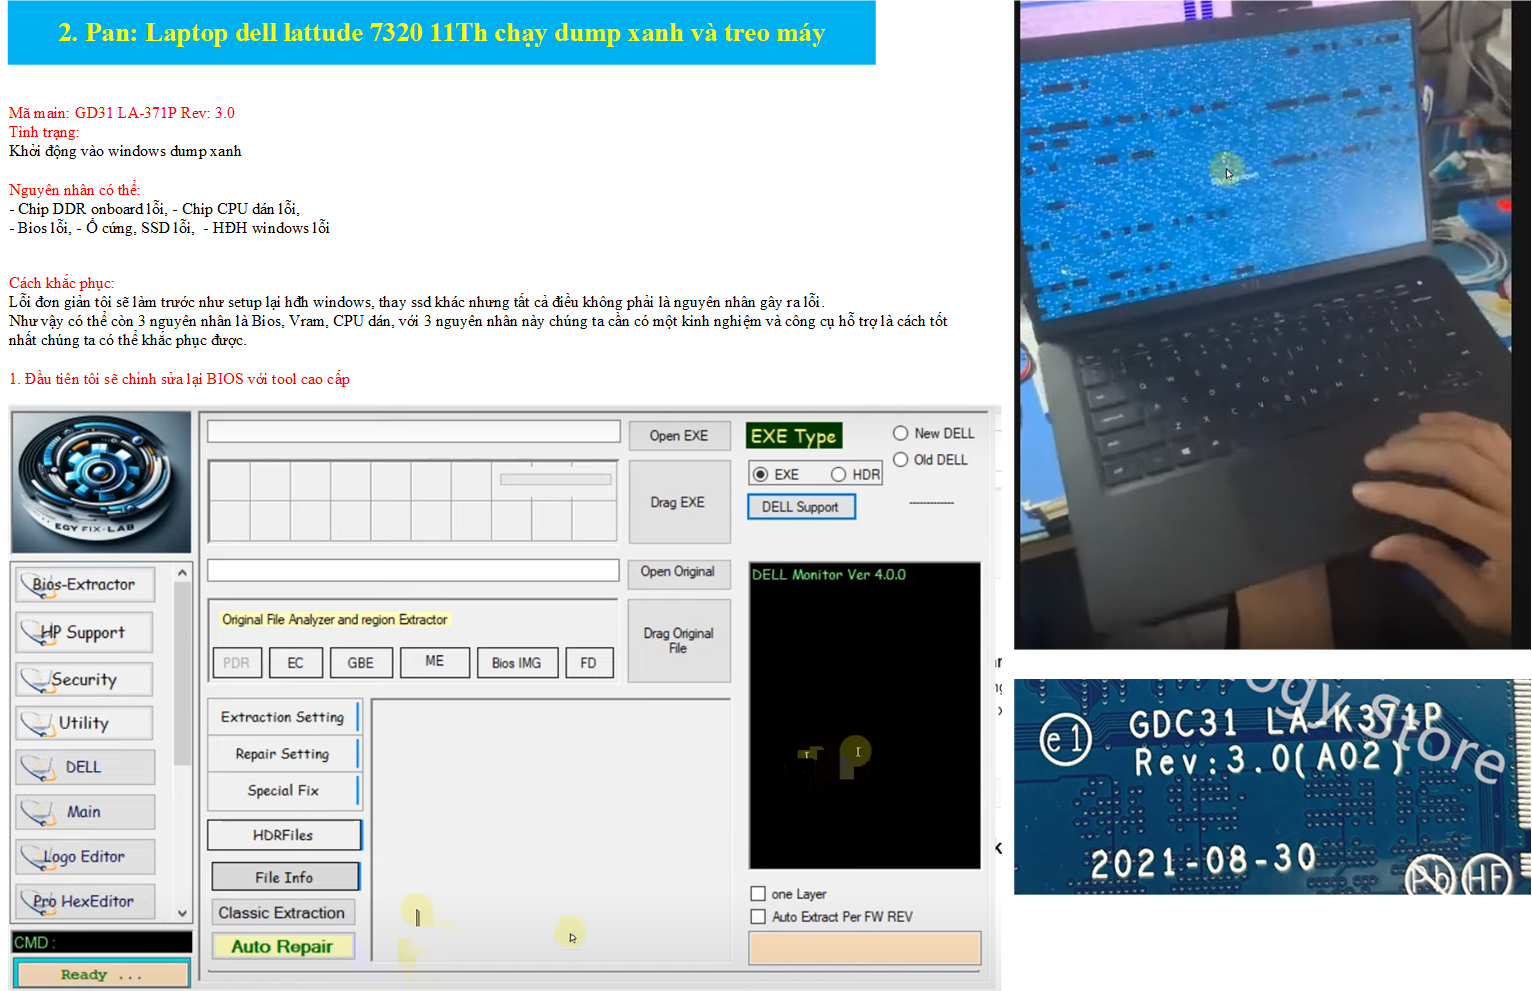Start the Auto Repair function
1532x991 pixels.
[x=282, y=946]
